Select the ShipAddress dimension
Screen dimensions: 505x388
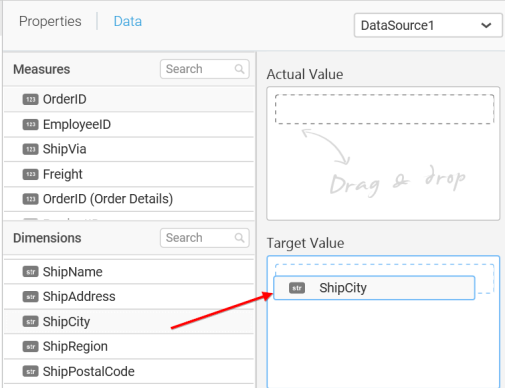click(129, 296)
